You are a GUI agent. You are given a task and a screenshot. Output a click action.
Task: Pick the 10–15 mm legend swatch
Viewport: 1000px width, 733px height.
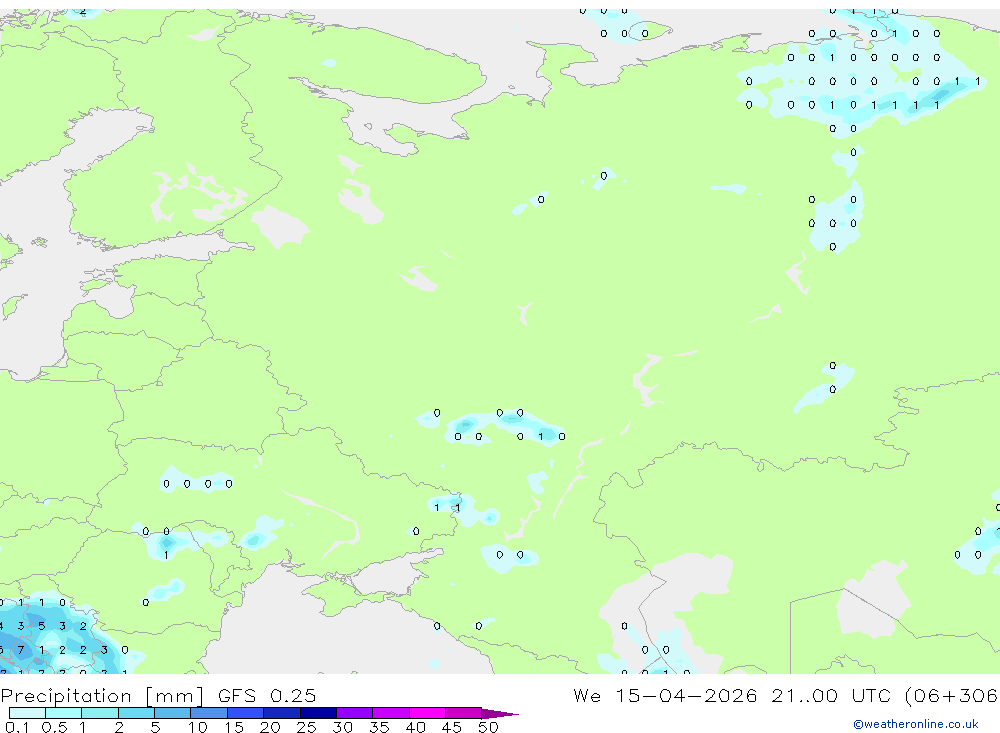click(x=209, y=713)
